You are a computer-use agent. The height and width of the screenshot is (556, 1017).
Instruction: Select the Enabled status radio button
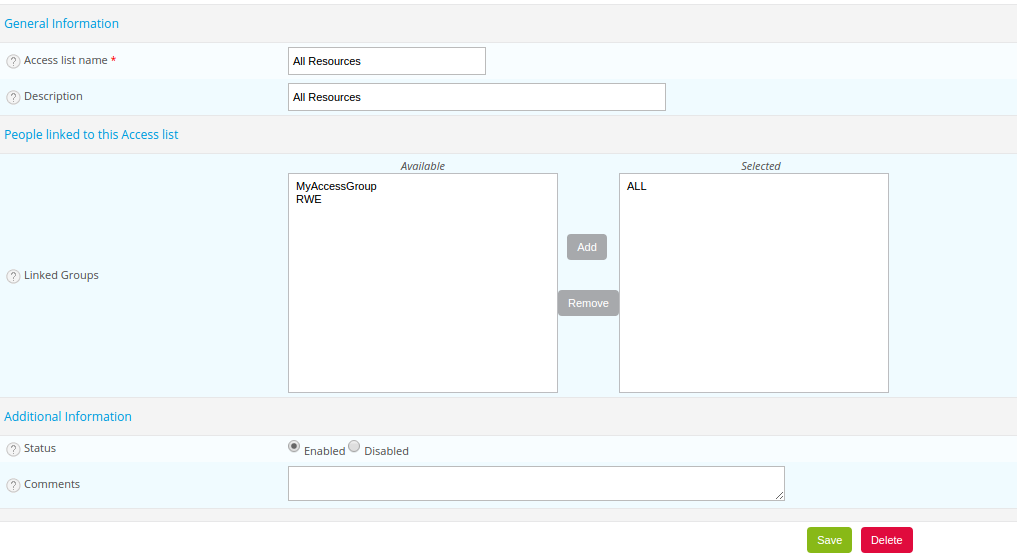pyautogui.click(x=294, y=446)
